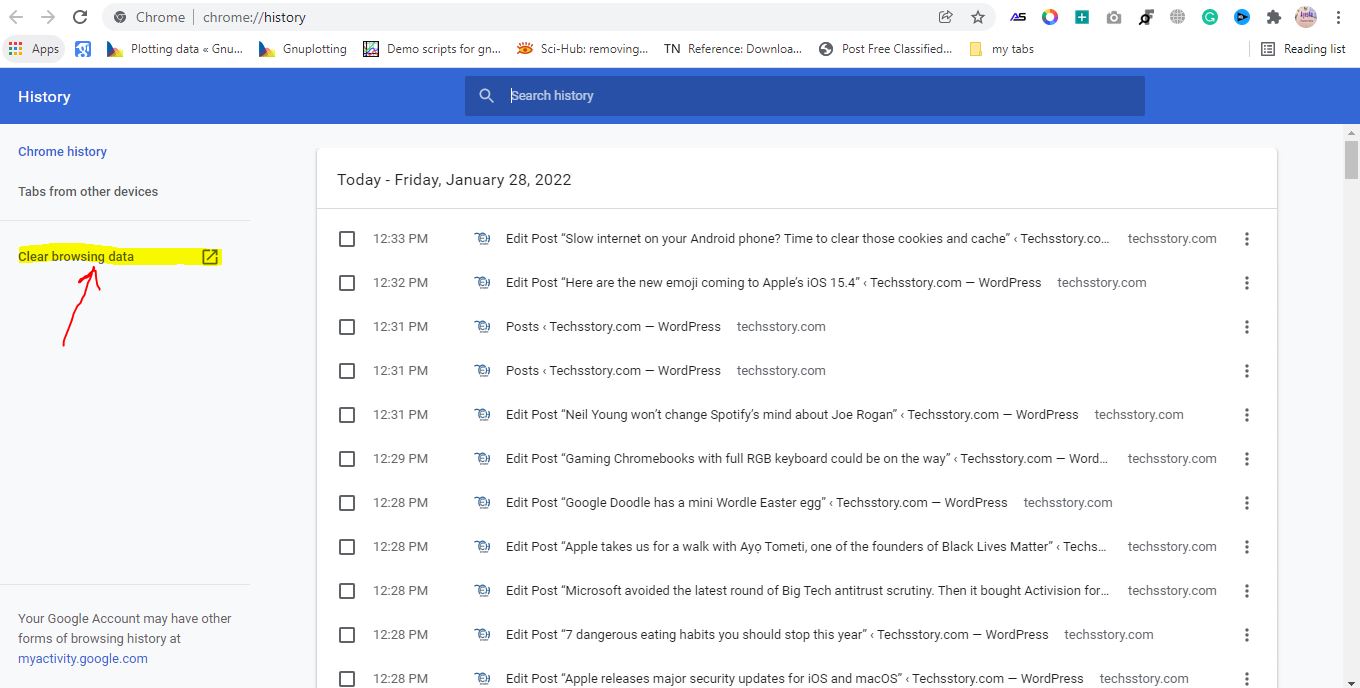Screen dimensions: 1360x688
Task: Select Chrome history in the sidebar
Action: click(x=62, y=152)
